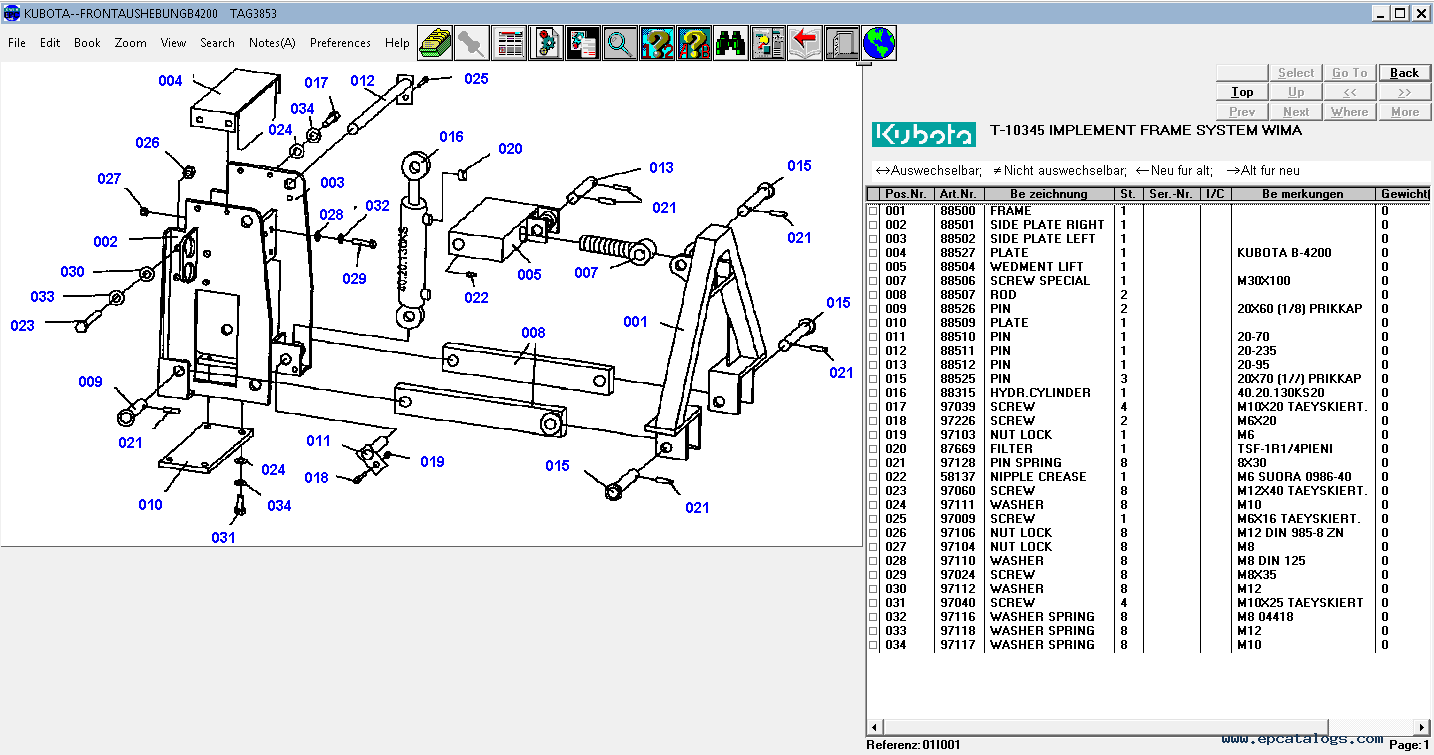The height and width of the screenshot is (755, 1434).
Task: Click the Be zeichnung column header
Action: click(1049, 194)
